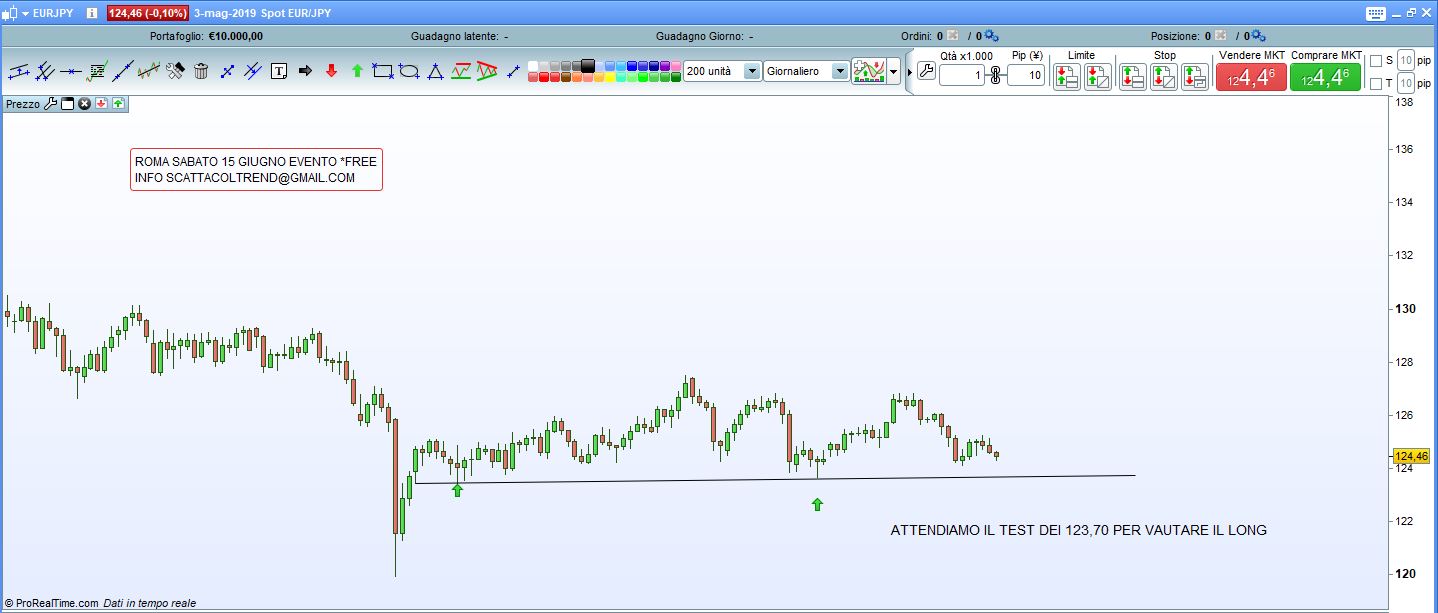Pick the pink color swatch in top row
The image size is (1438, 613).
click(674, 65)
